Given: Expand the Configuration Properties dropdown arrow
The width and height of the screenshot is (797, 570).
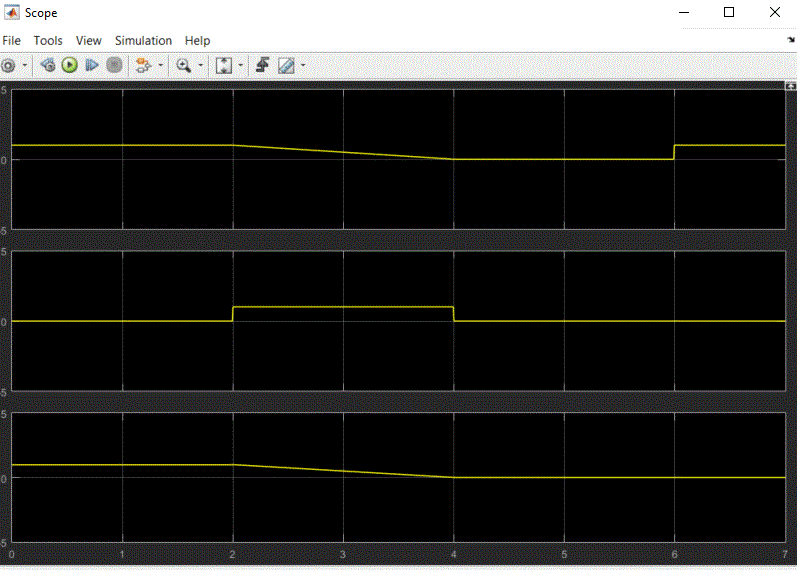Looking at the screenshot, I should pos(25,65).
